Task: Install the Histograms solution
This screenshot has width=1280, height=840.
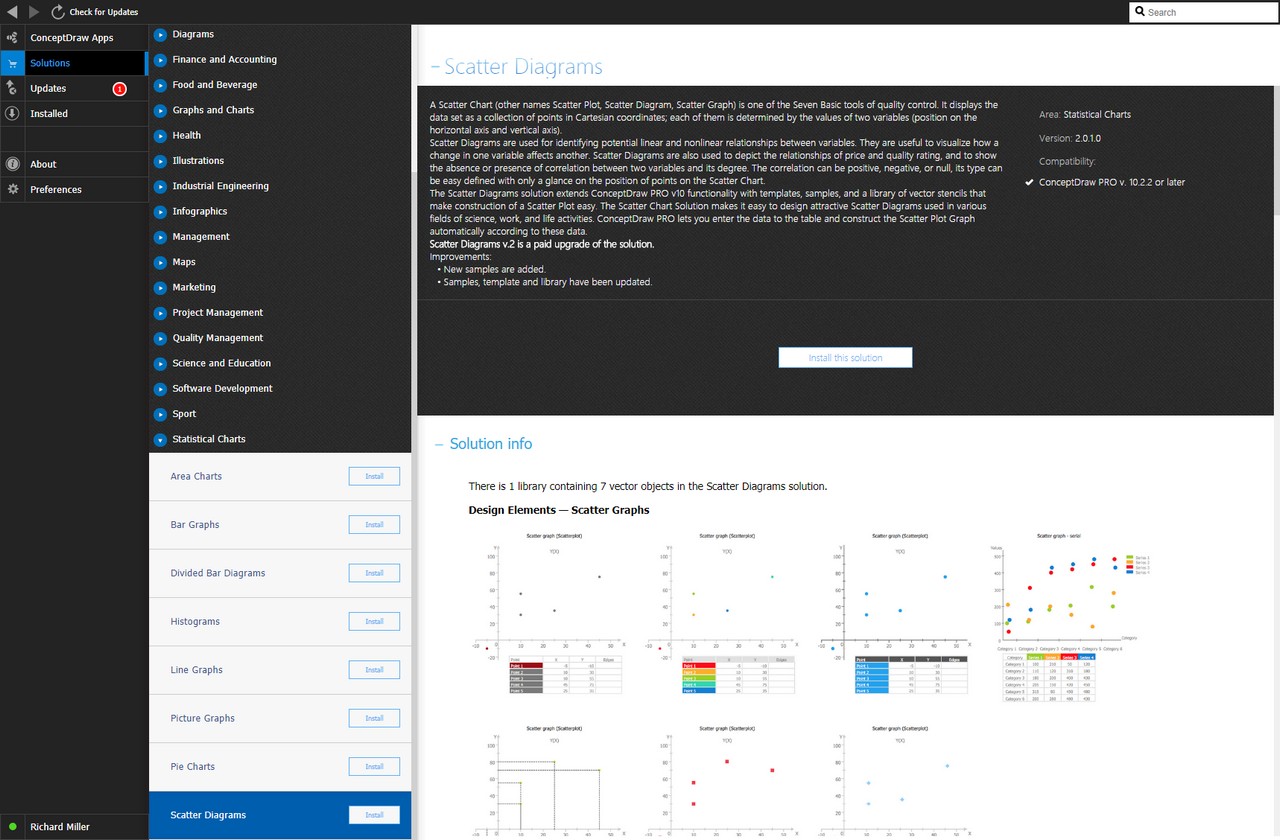Action: (x=374, y=621)
